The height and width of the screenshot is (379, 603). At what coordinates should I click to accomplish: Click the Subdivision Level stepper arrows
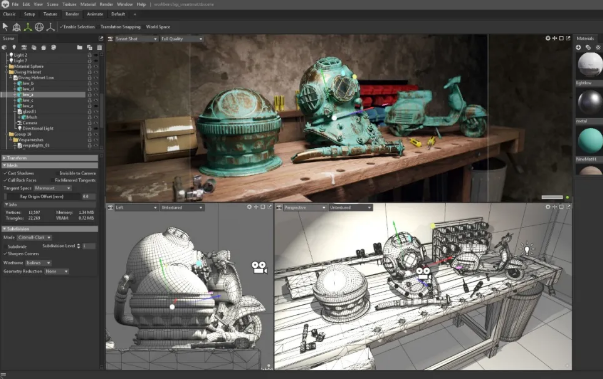click(x=78, y=246)
